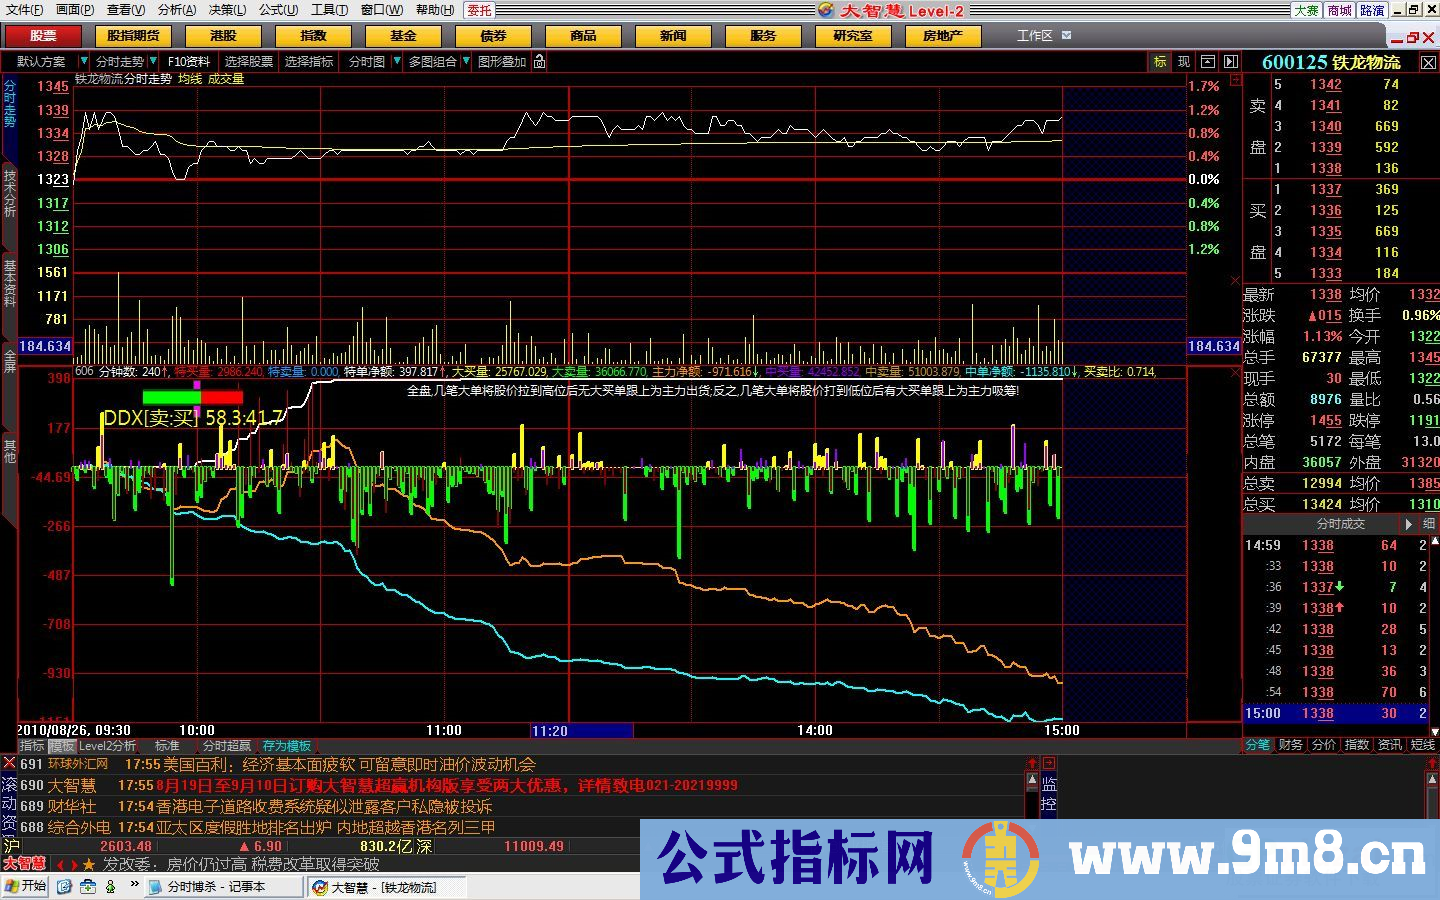Click the lock icon after 图形叠加
The height and width of the screenshot is (900, 1440).
pos(540,62)
